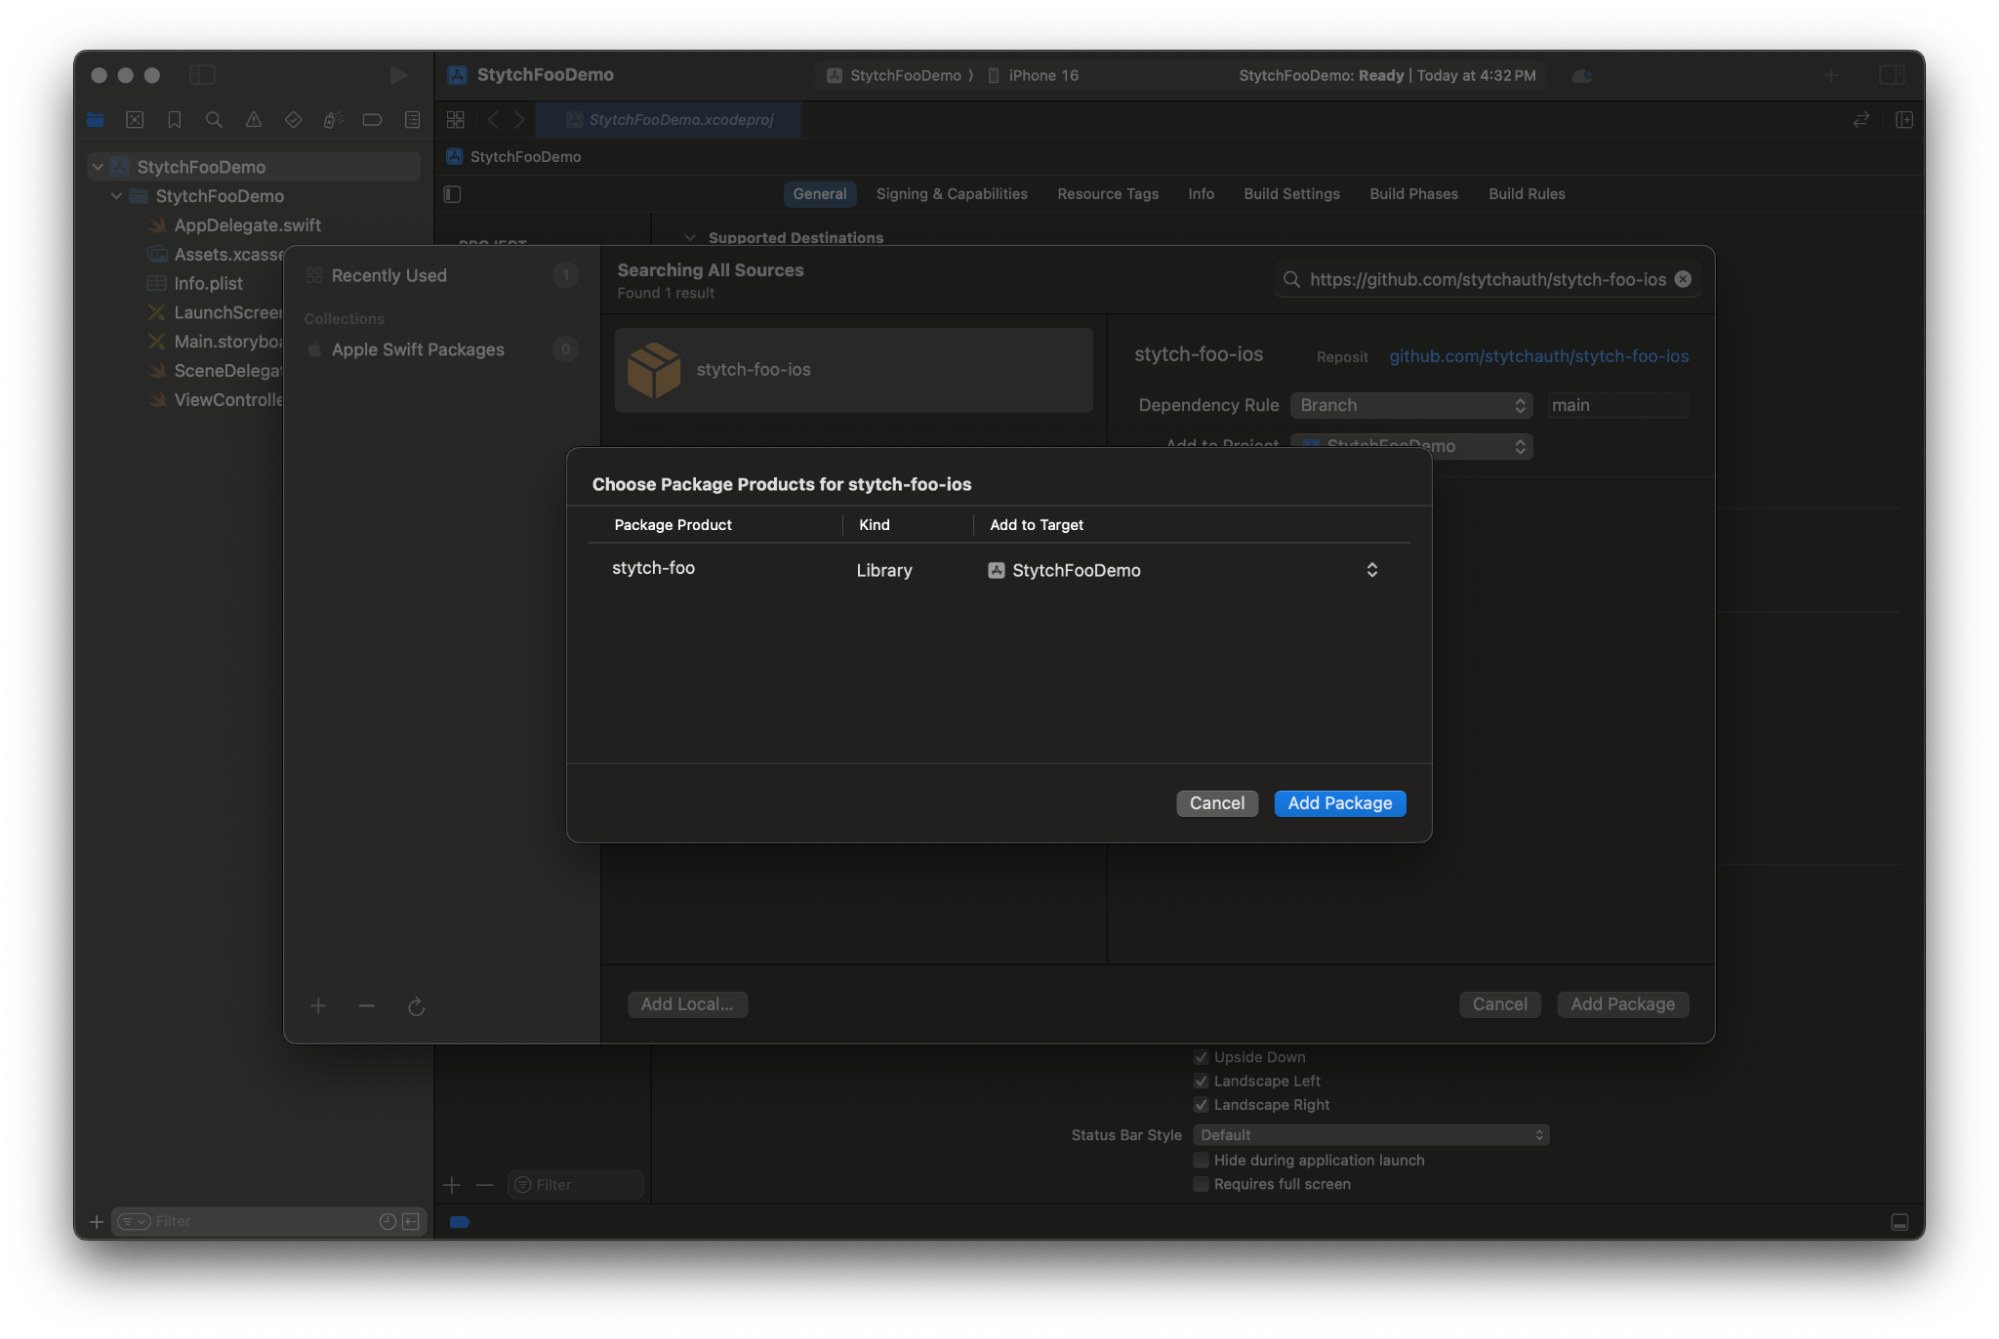The width and height of the screenshot is (1999, 1339).
Task: Open github.com/stytchauth/stytch-foo-ios repository link
Action: click(x=1538, y=356)
